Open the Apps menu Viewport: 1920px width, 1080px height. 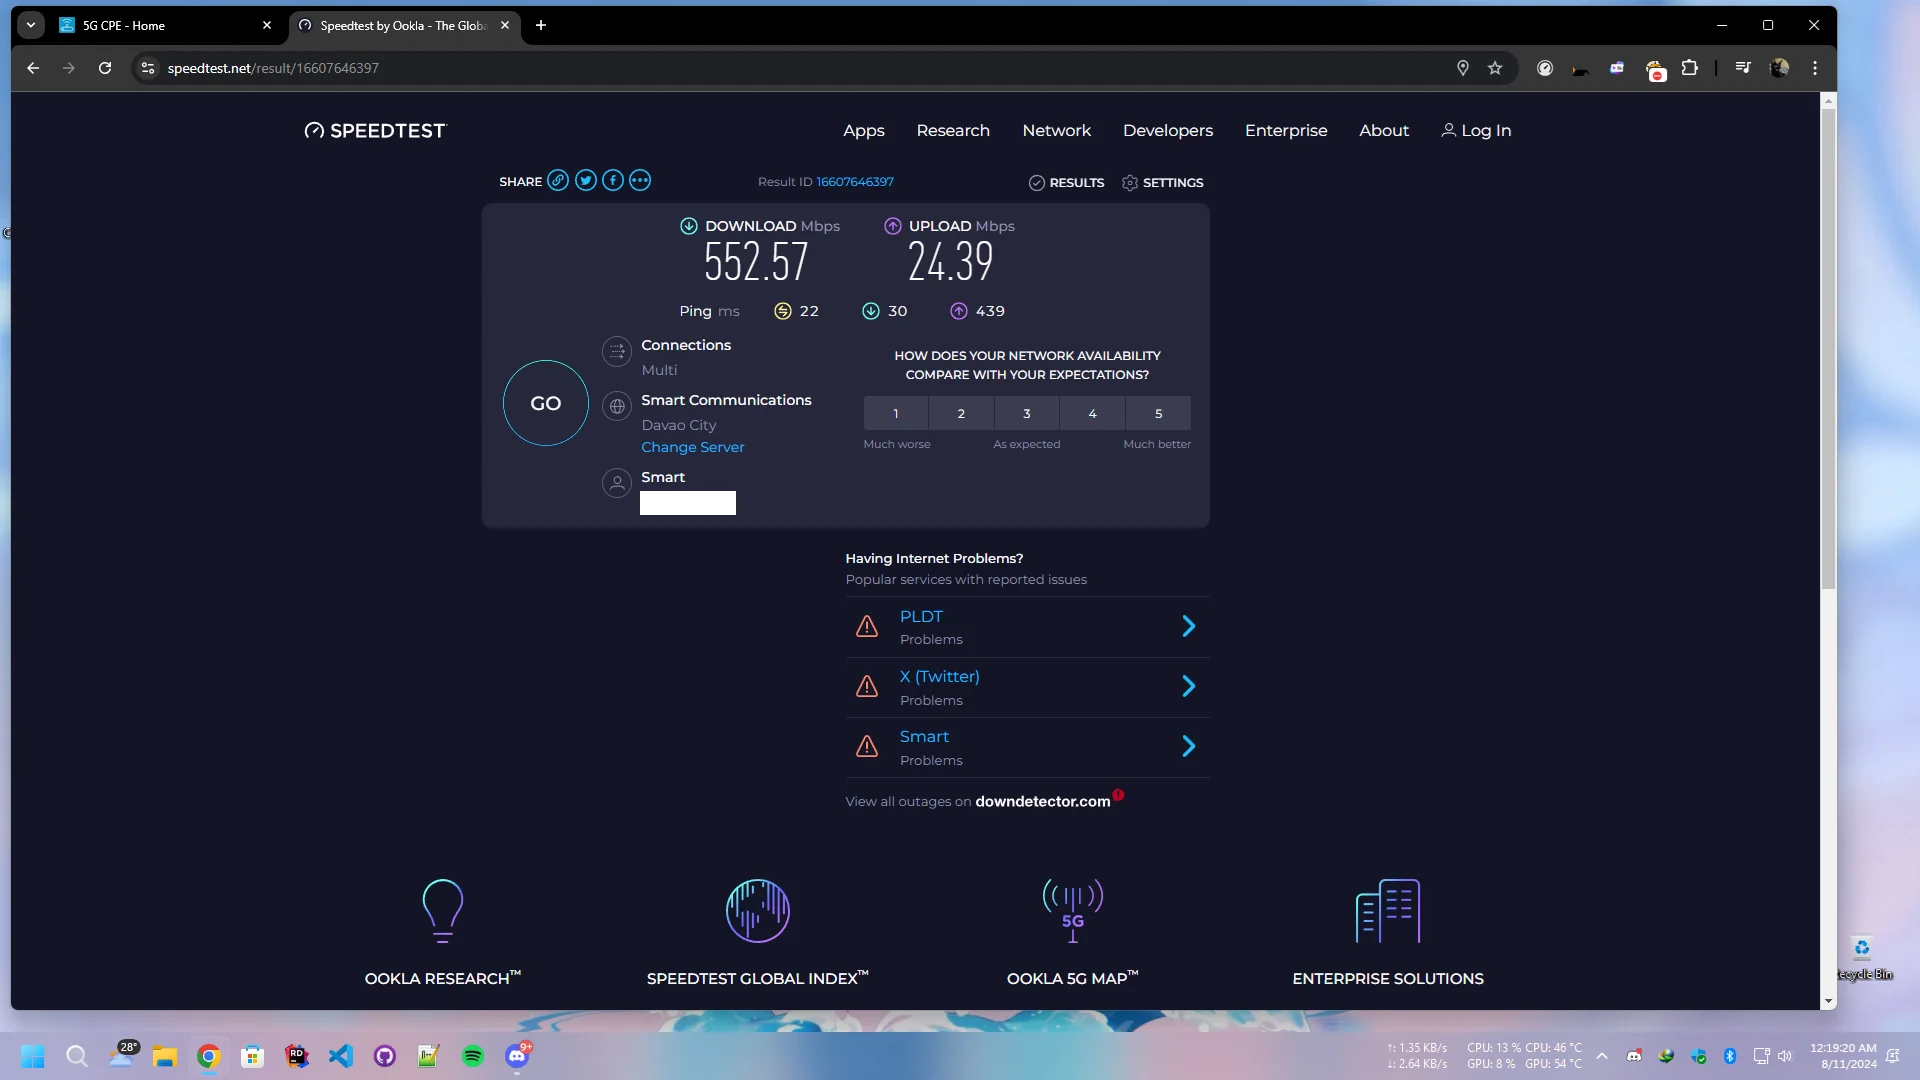pos(864,130)
